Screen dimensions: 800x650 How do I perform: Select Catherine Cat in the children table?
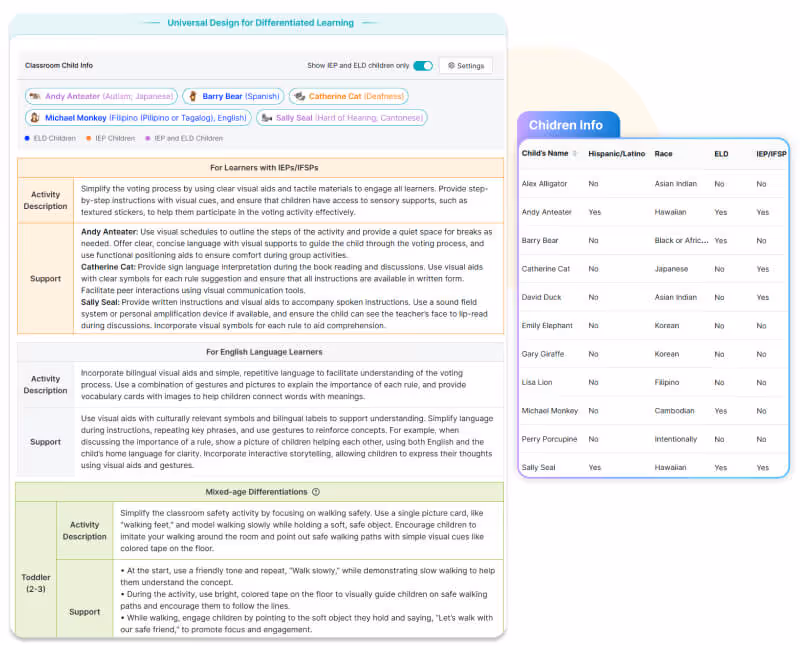(x=545, y=269)
